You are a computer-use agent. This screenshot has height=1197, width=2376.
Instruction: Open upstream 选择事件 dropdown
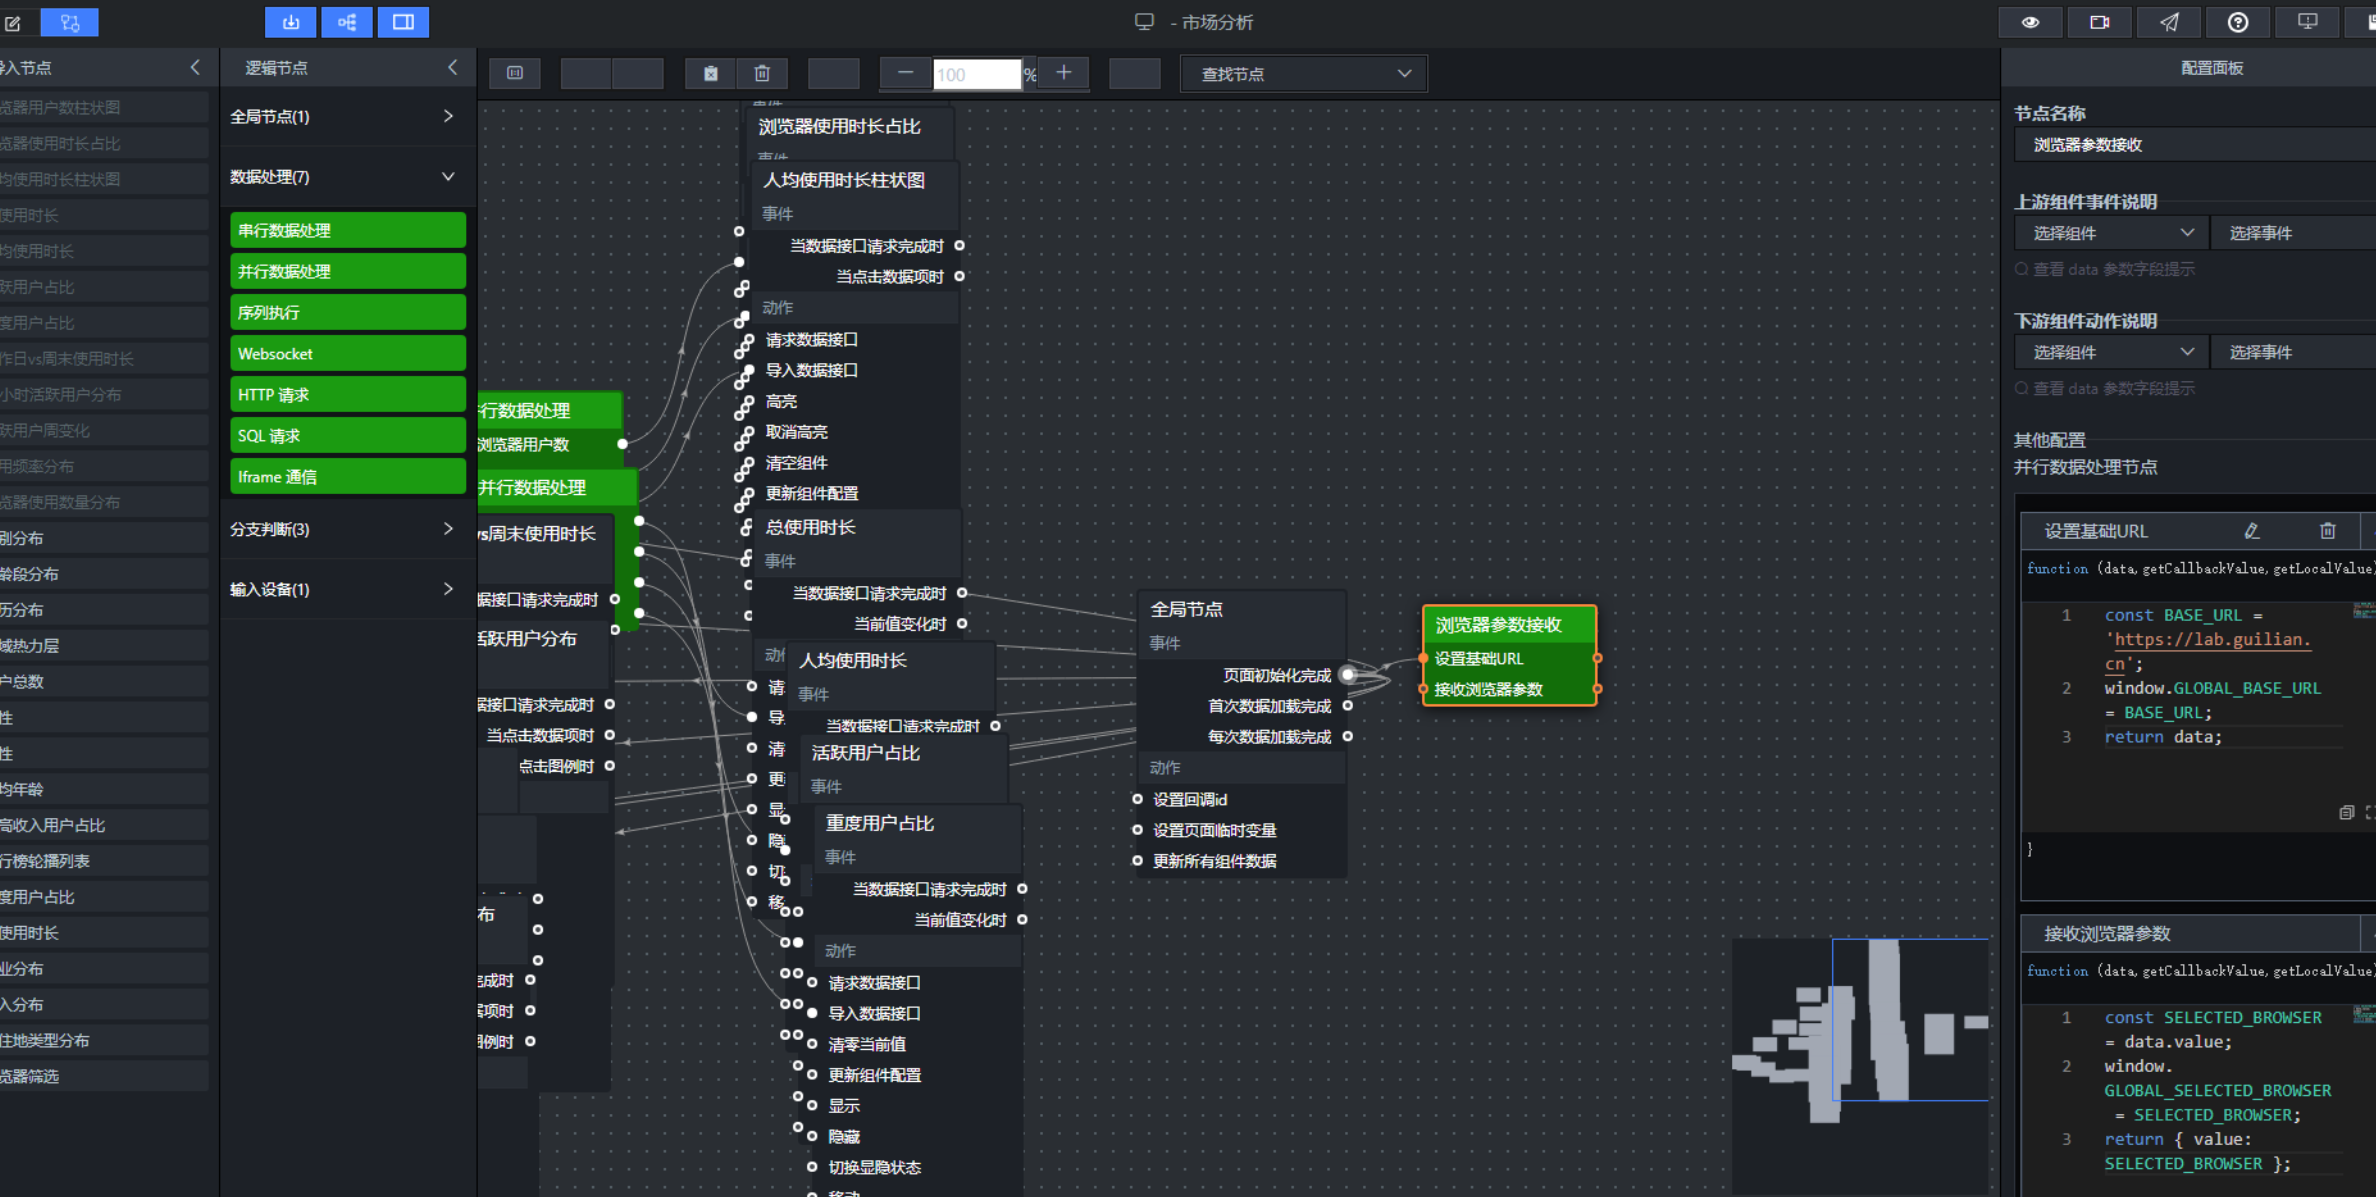click(x=2294, y=233)
